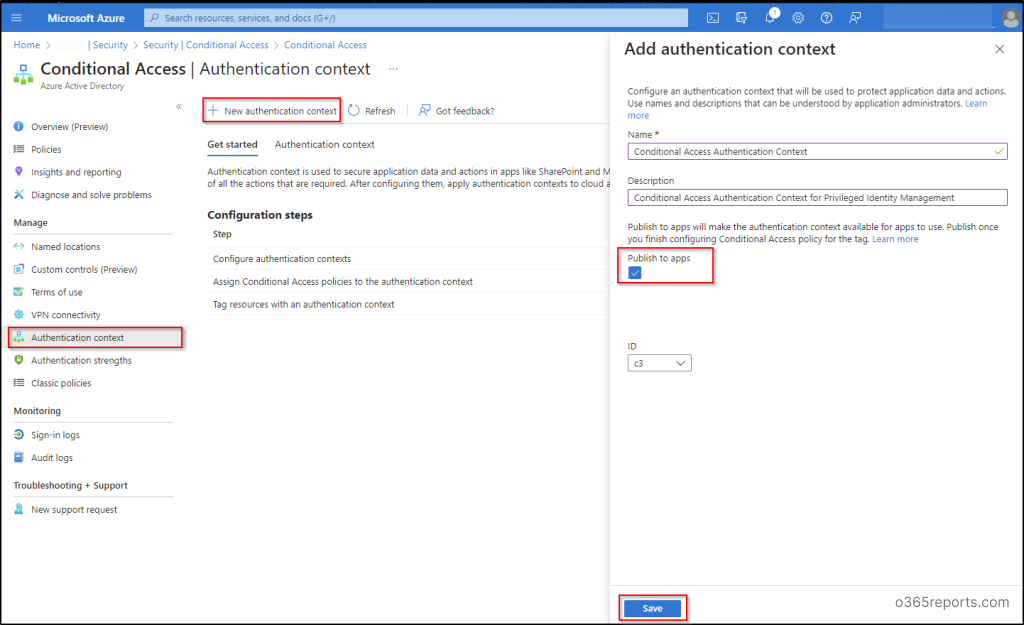1024x625 pixels.
Task: Click the last Conditional Access breadcrumb
Action: coord(325,45)
